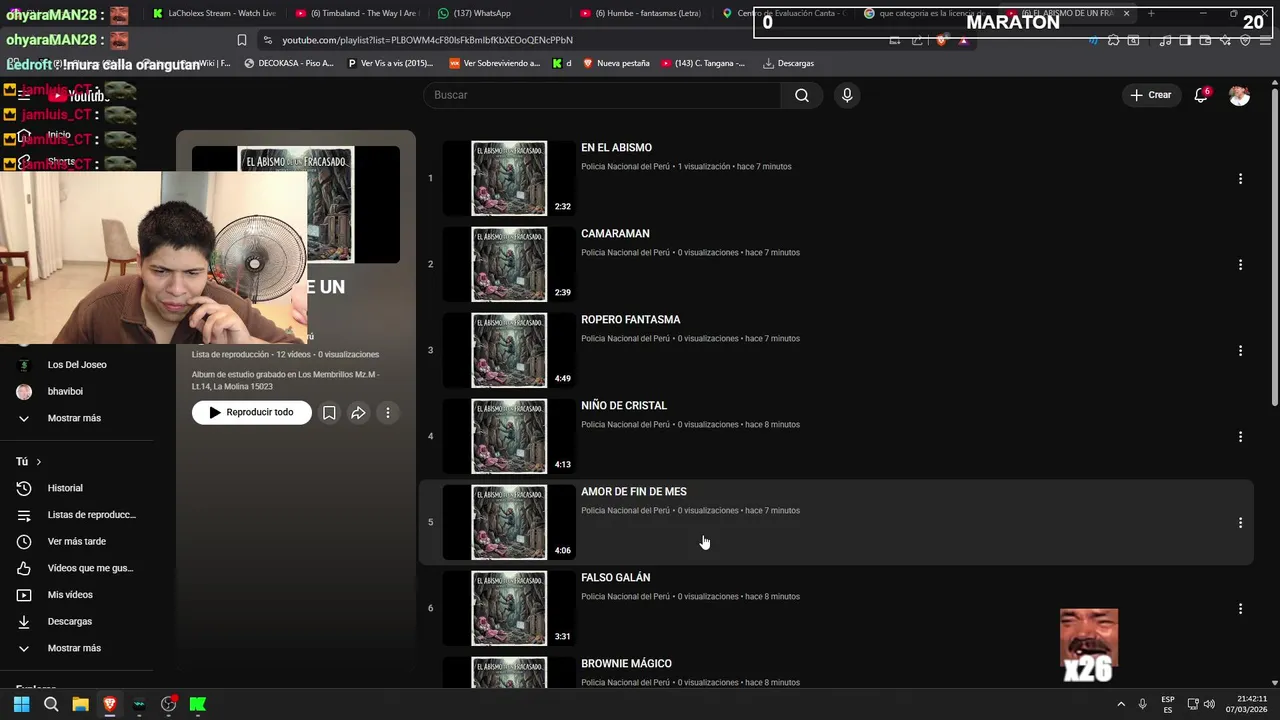Open the Los Del Joseo subscription
Image resolution: width=1280 pixels, height=720 pixels.
point(76,365)
